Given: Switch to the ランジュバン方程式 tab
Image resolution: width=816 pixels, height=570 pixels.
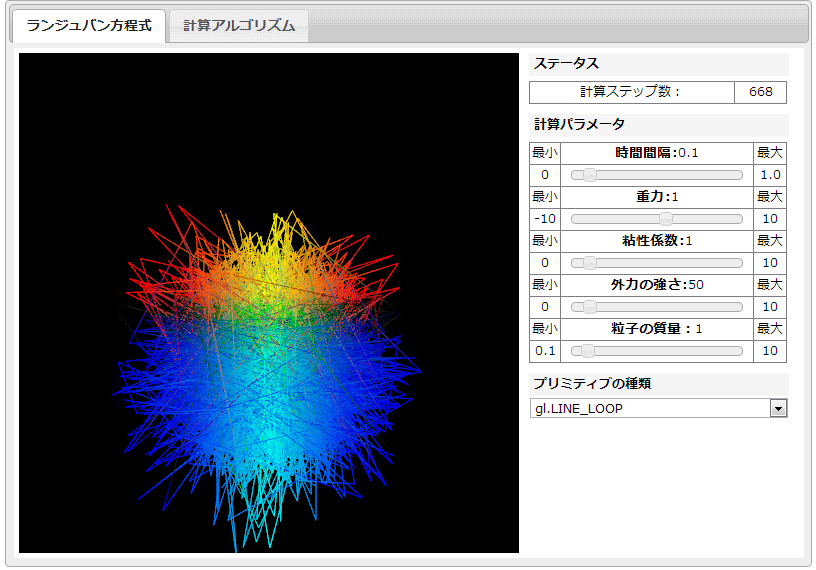Looking at the screenshot, I should click(x=88, y=26).
